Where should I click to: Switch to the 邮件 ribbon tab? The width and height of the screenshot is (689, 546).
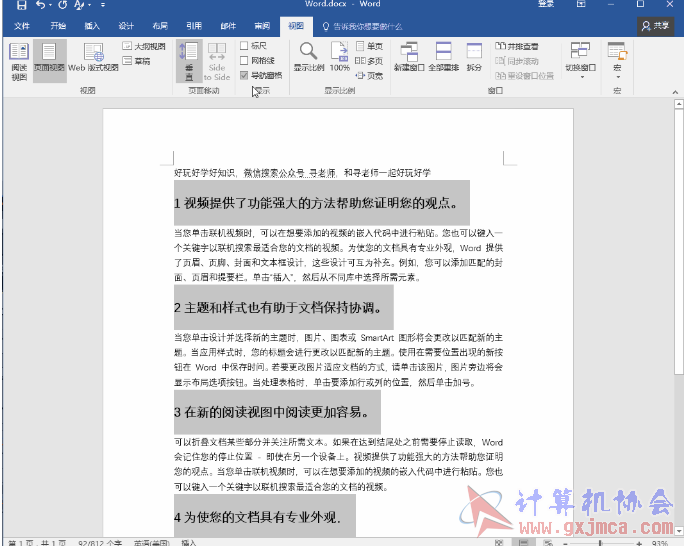click(228, 26)
